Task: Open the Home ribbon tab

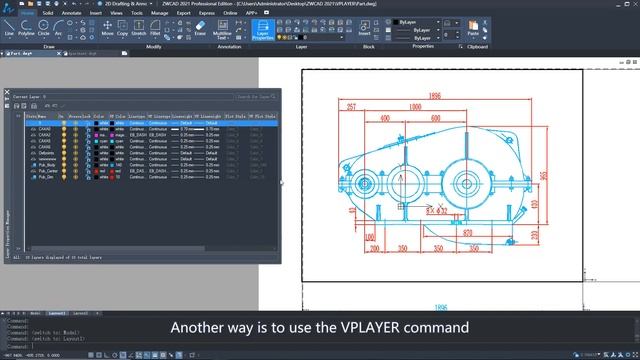Action: (x=27, y=13)
